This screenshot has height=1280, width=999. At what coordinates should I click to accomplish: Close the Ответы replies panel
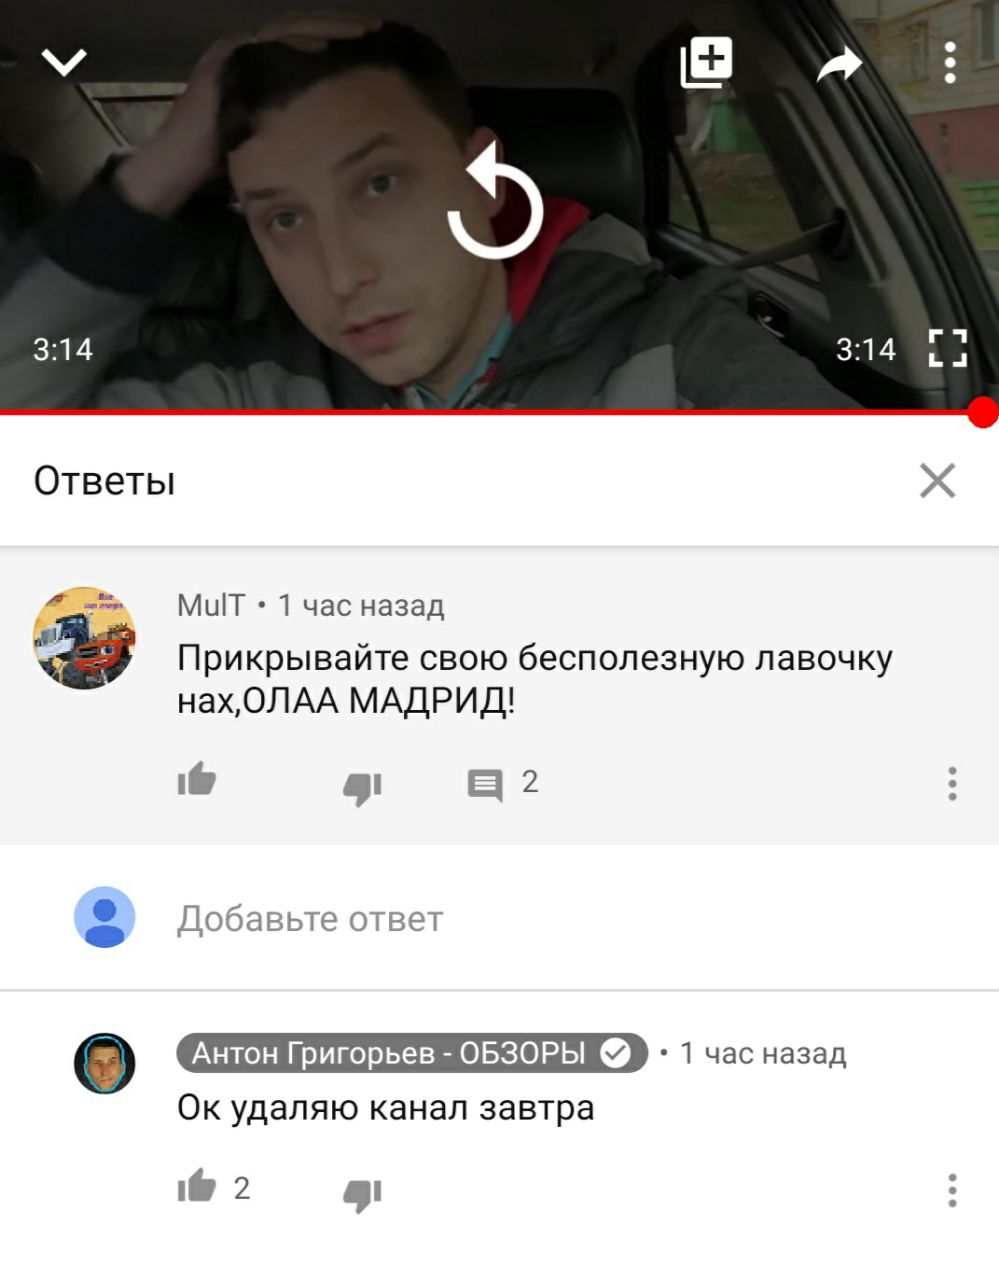coord(937,481)
